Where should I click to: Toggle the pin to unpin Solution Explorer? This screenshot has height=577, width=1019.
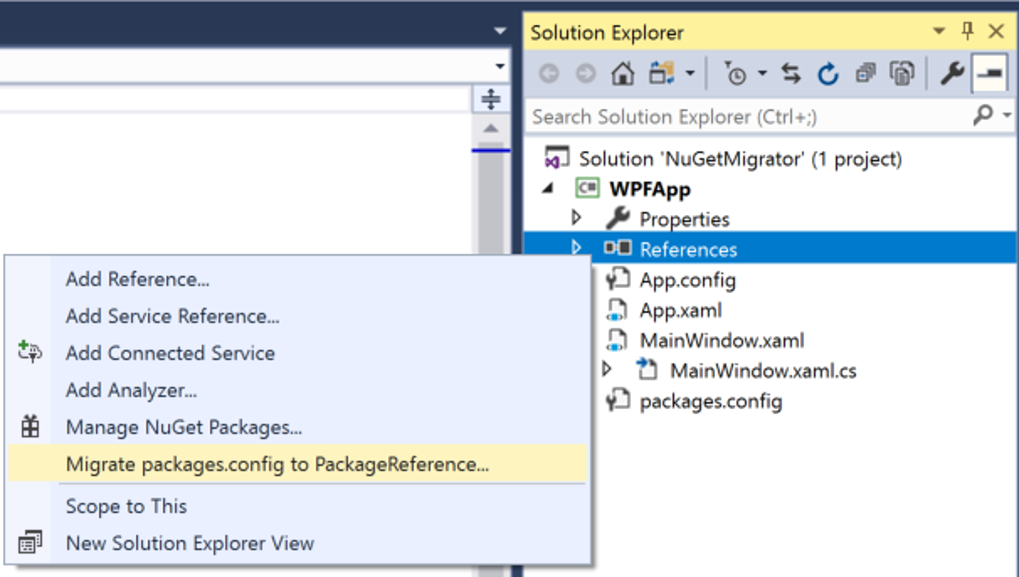click(968, 31)
